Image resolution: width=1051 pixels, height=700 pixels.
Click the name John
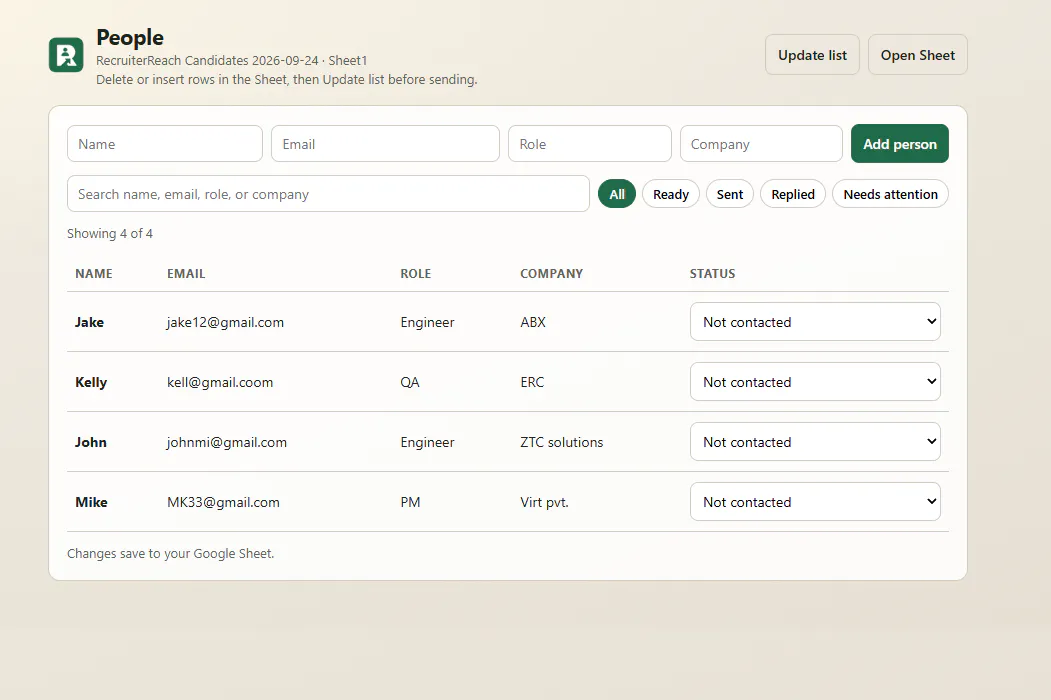point(90,443)
